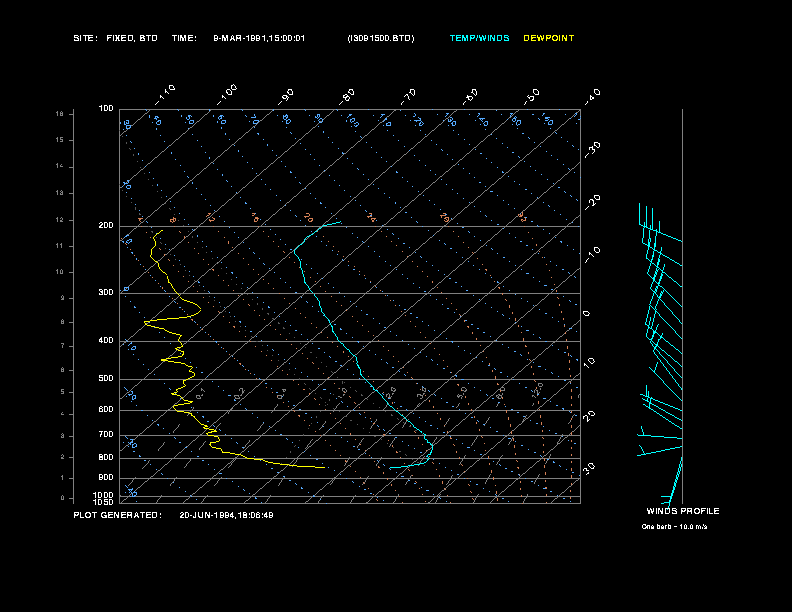Click the "TIME:" header label
The image size is (792, 612).
pos(184,38)
